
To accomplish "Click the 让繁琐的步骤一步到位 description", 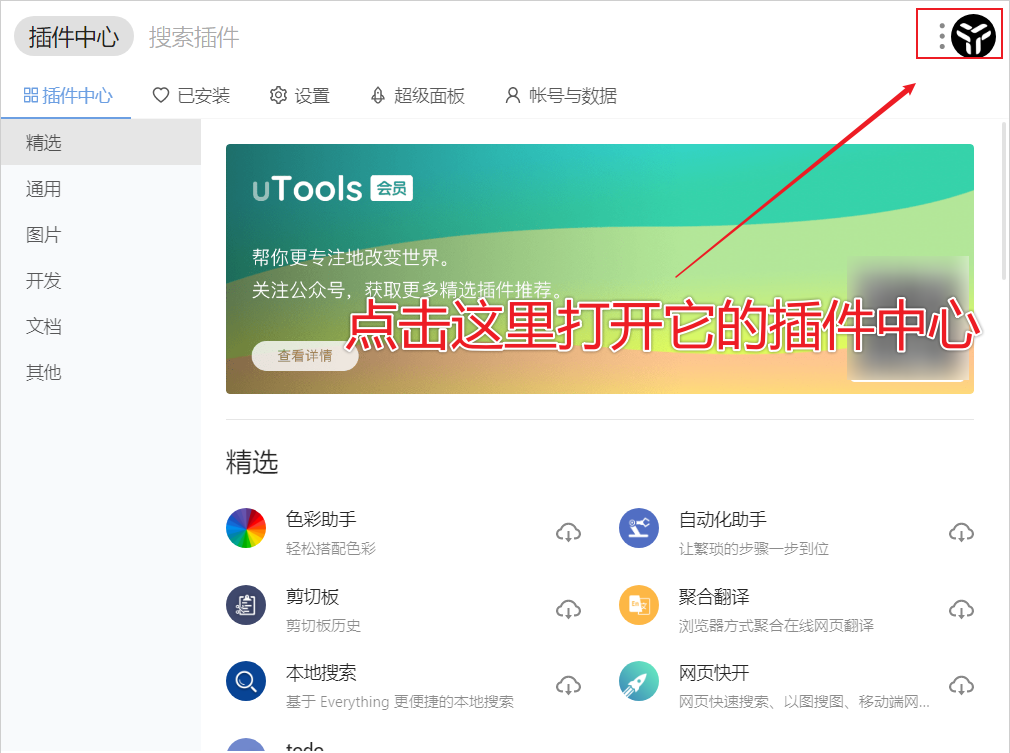I will 754,548.
